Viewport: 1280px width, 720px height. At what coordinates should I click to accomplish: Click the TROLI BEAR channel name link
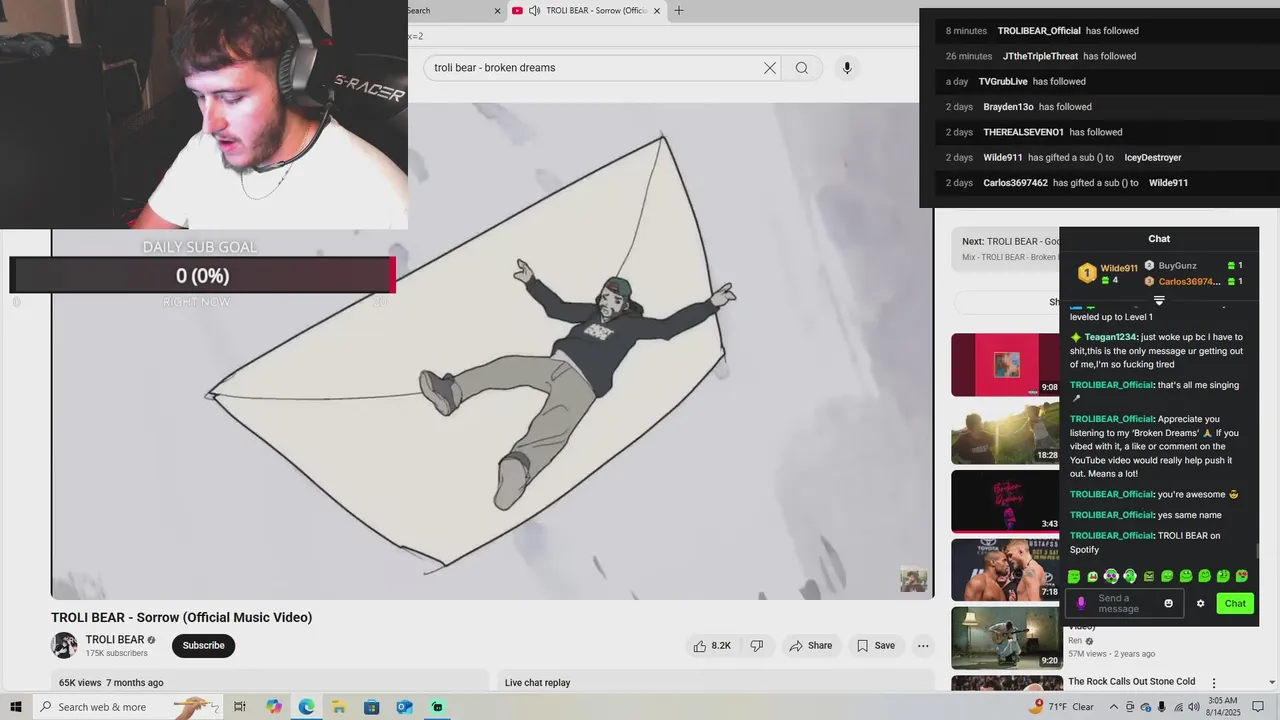[x=115, y=640]
